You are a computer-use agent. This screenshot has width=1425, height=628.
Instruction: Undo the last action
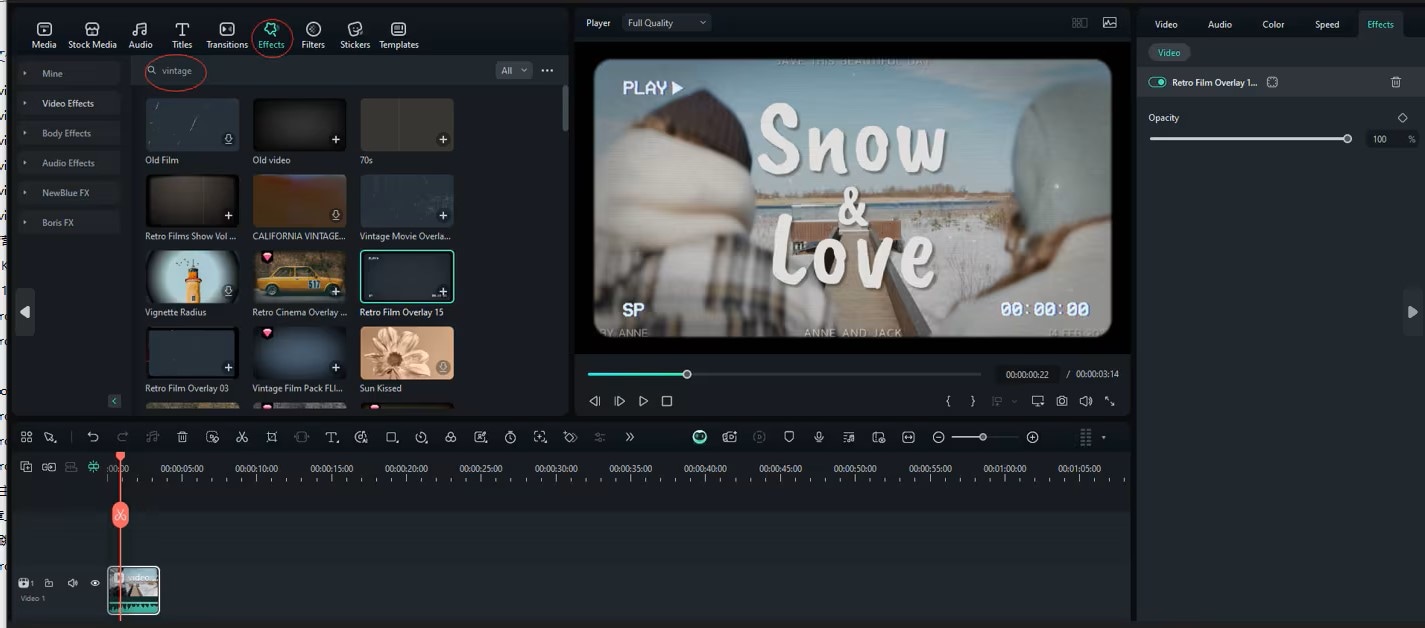[x=93, y=437]
